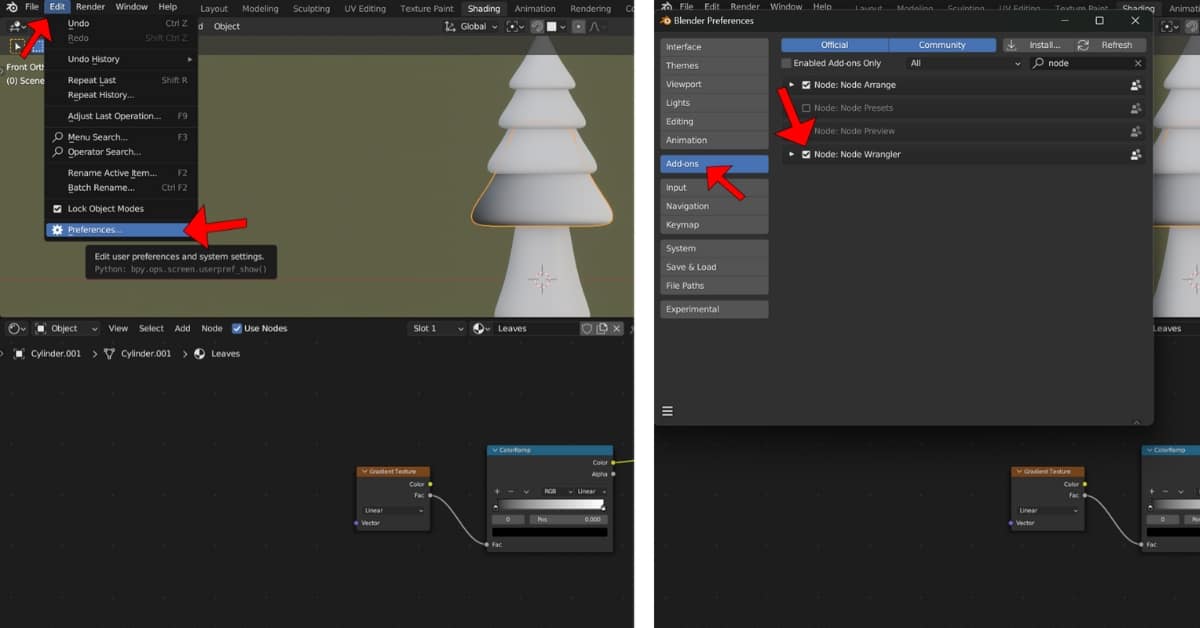Click community icon in Node Arrange row
The image size is (1200, 628).
click(x=1136, y=85)
